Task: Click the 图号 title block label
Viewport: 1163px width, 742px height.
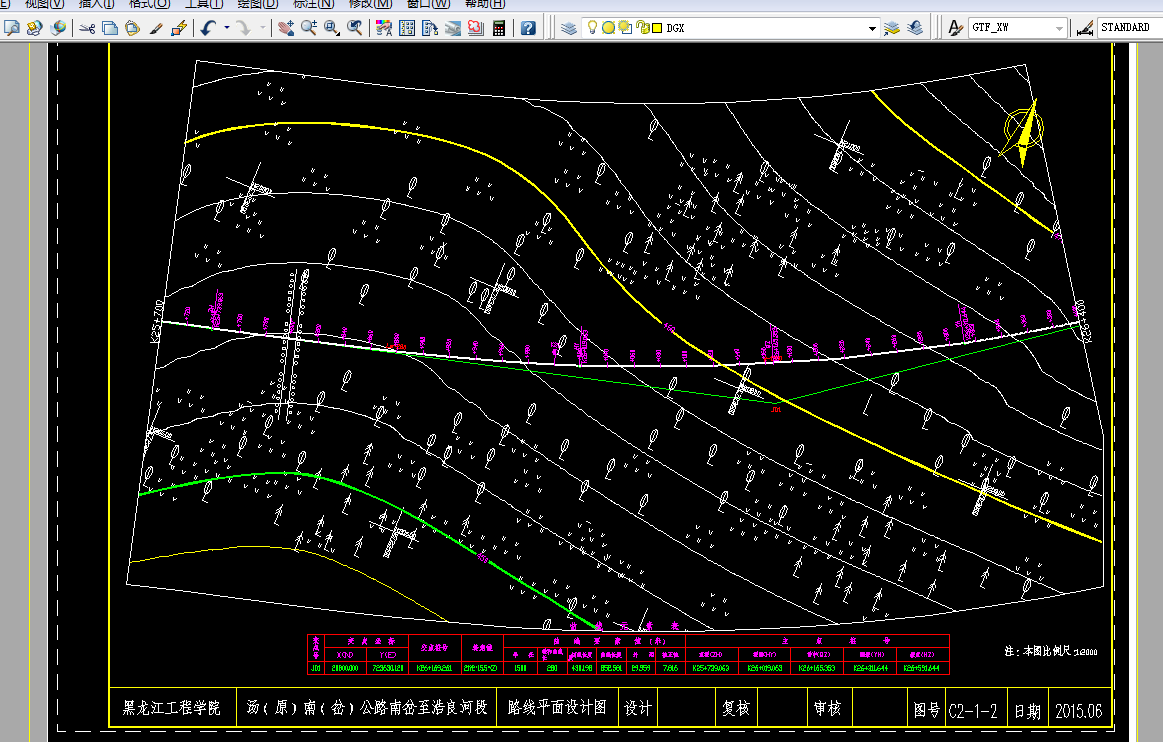Action: coord(926,711)
